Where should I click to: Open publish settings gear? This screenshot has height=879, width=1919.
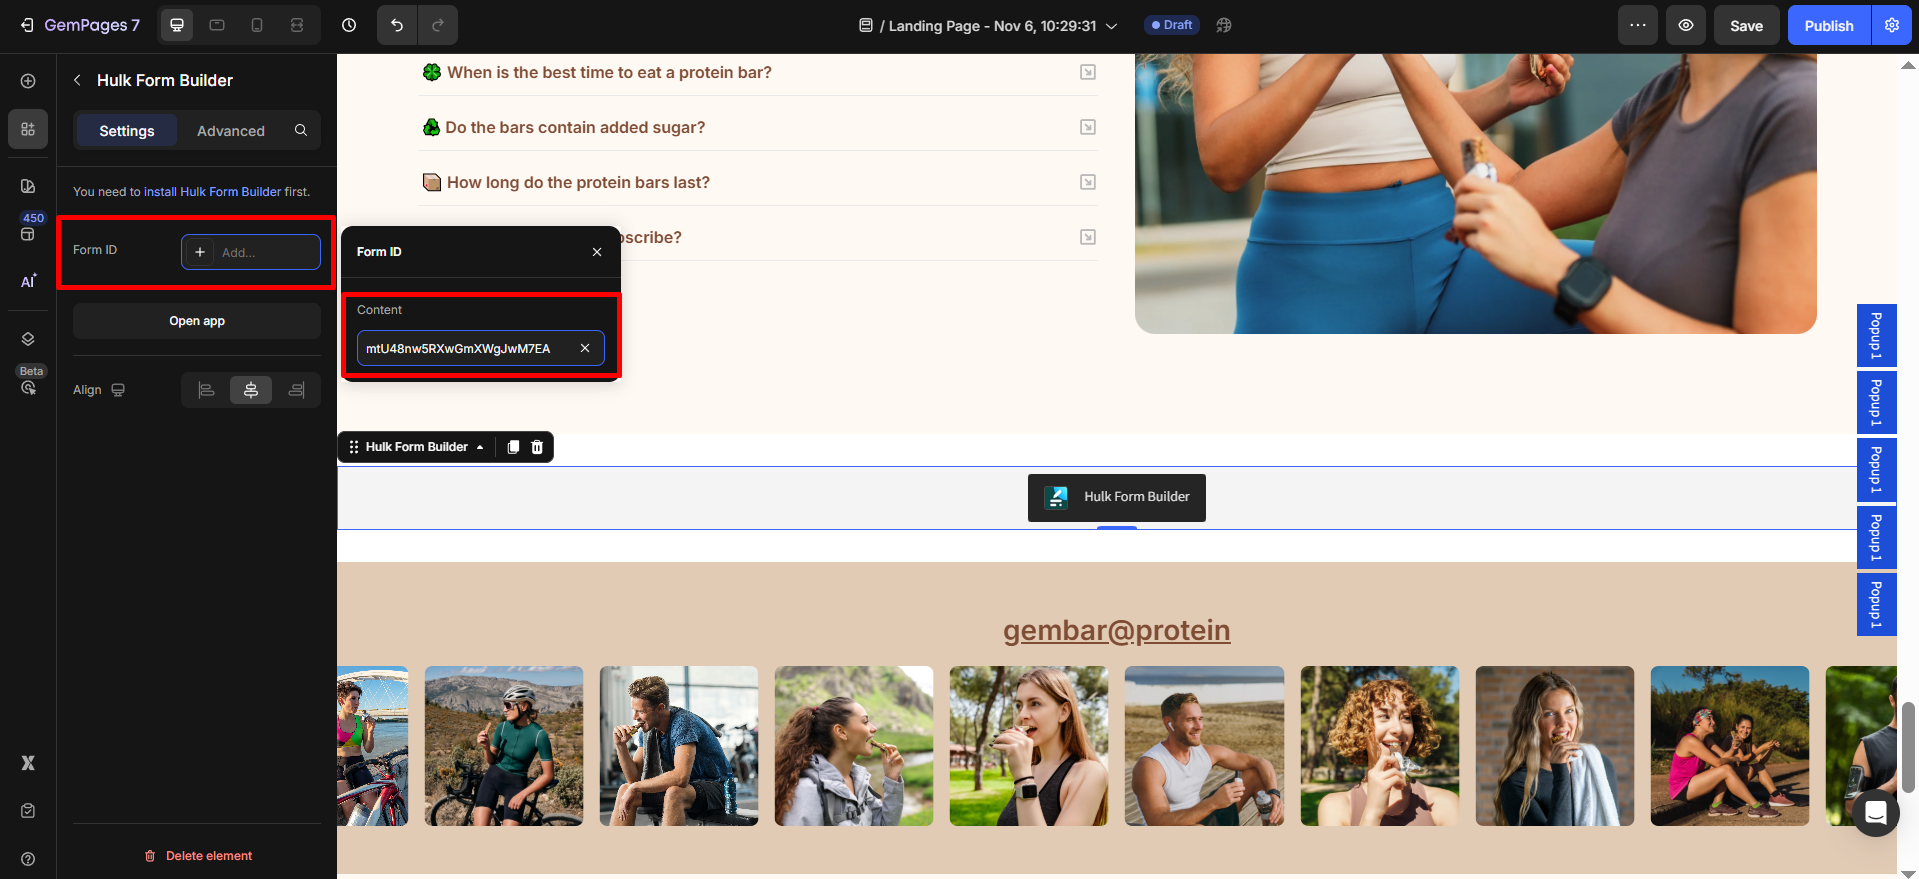pos(1892,25)
